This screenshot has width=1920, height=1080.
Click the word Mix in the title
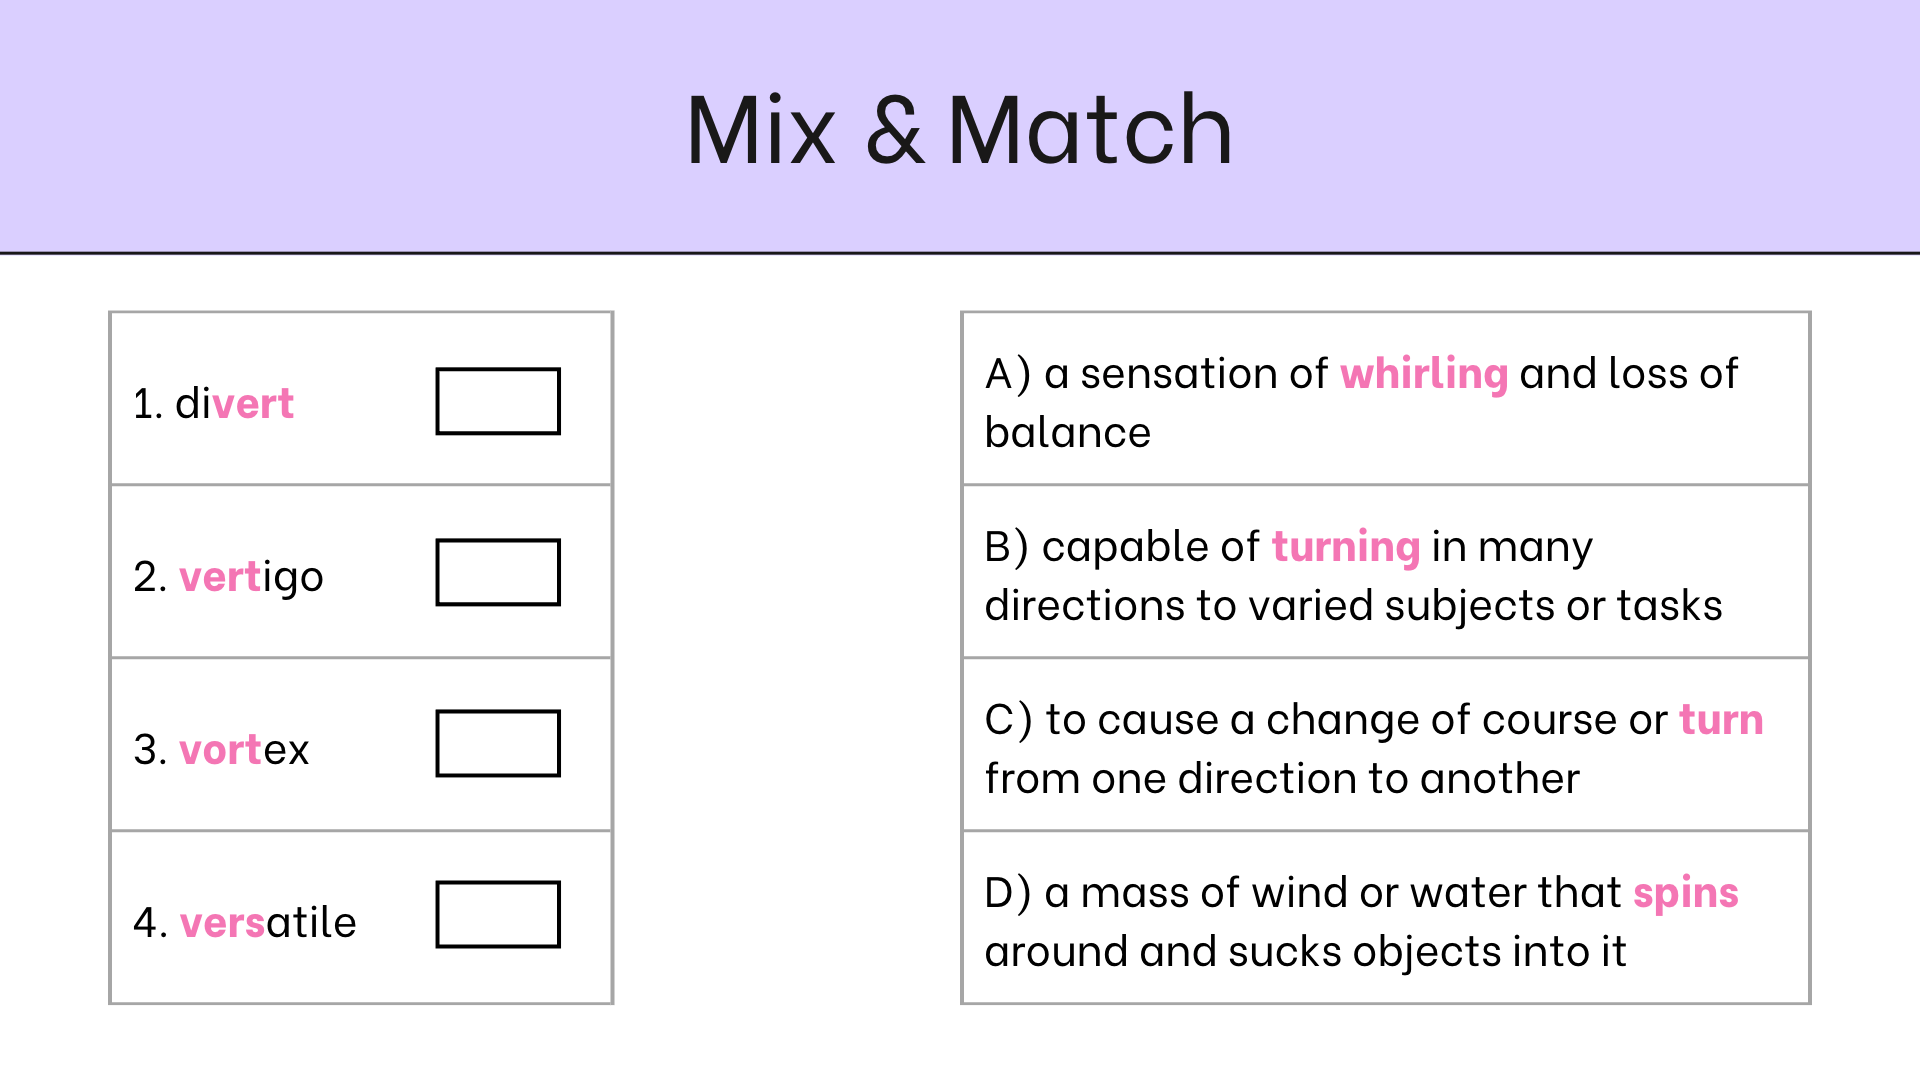[761, 130]
